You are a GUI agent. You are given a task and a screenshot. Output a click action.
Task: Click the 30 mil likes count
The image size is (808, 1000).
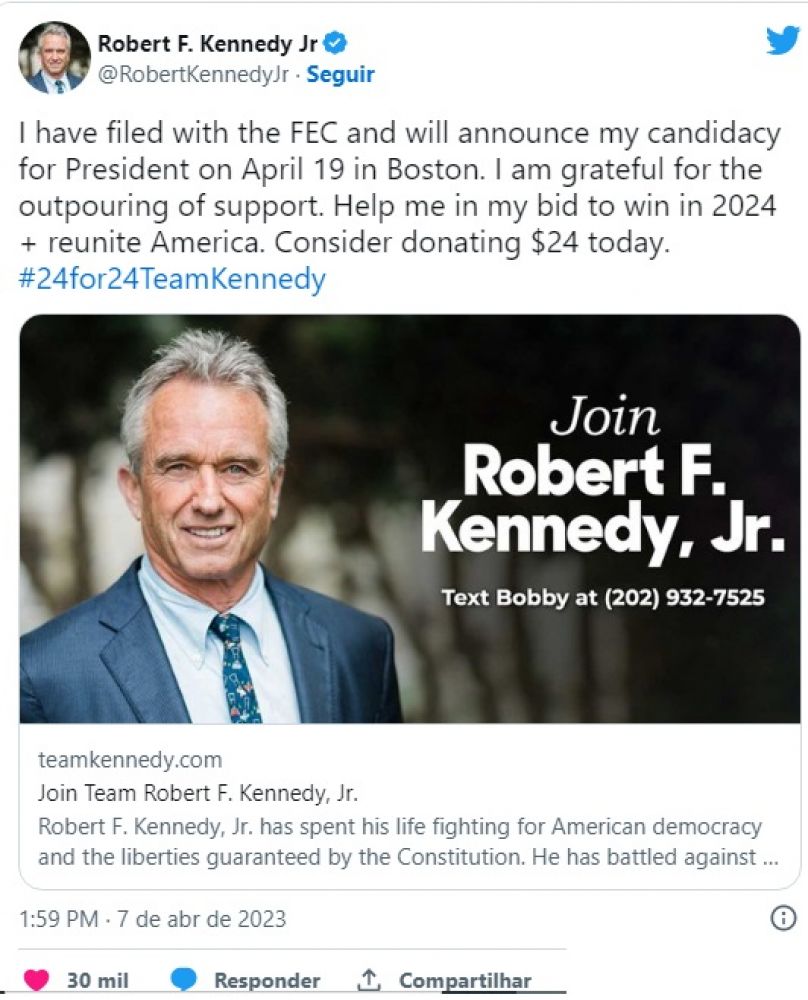coord(98,980)
